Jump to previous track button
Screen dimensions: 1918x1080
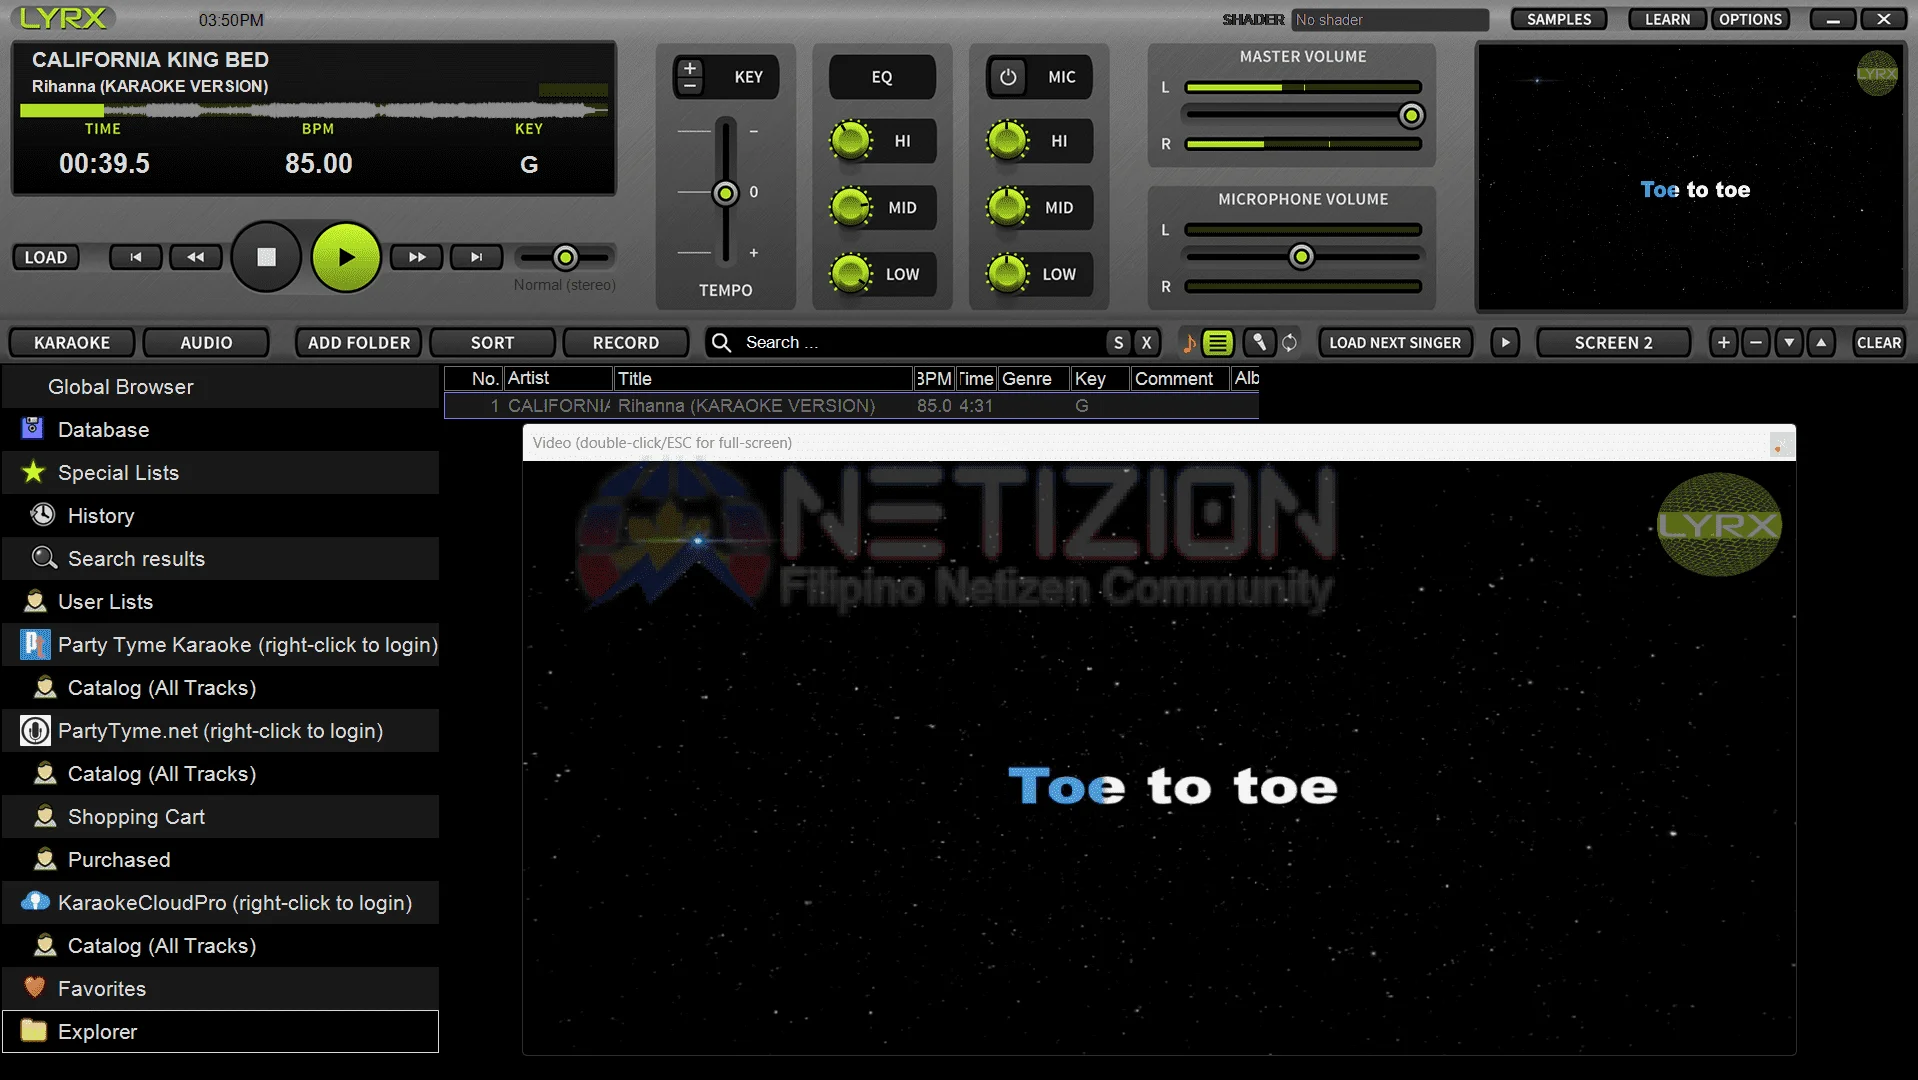tap(135, 257)
